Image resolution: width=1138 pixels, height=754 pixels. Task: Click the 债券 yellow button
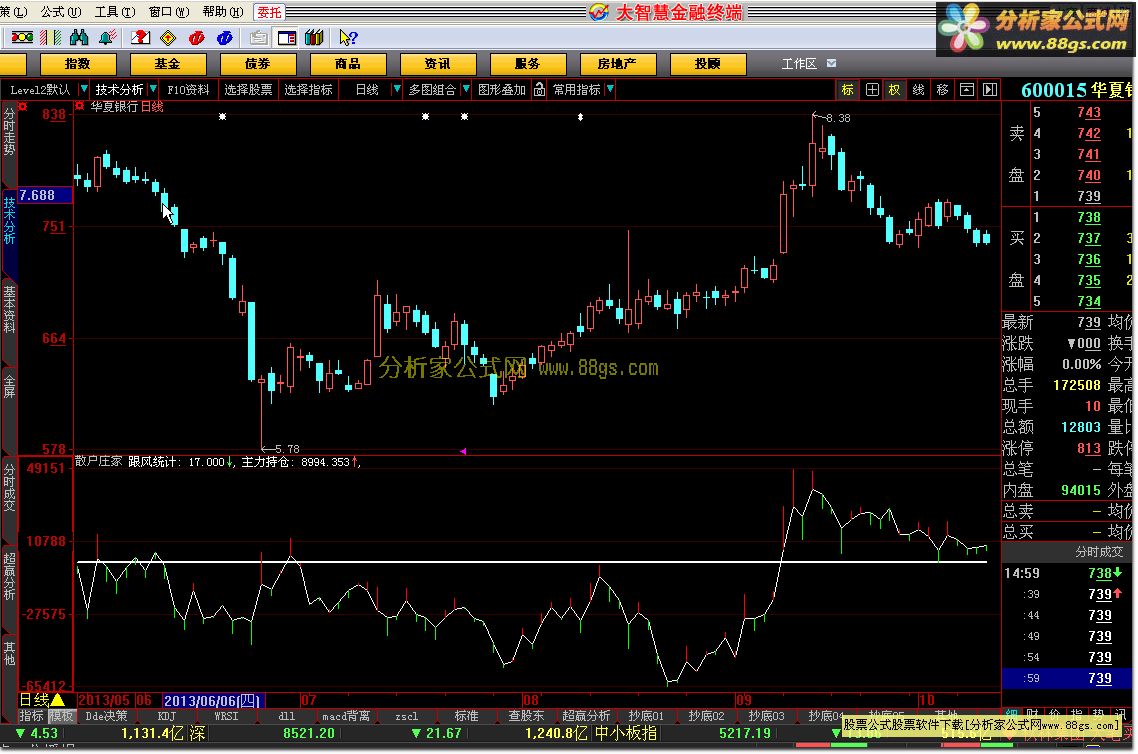click(258, 64)
